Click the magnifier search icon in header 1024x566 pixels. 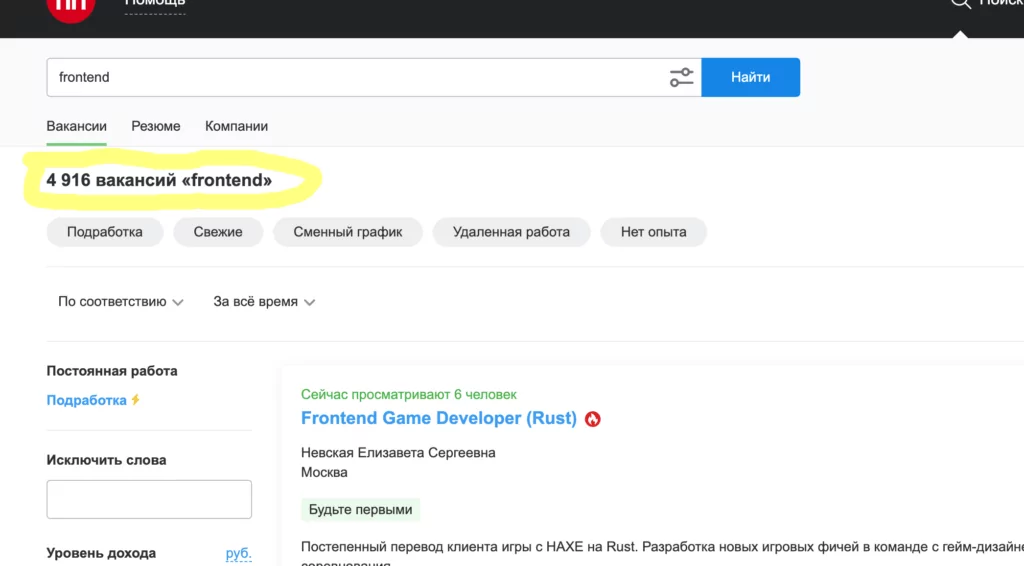[x=960, y=4]
